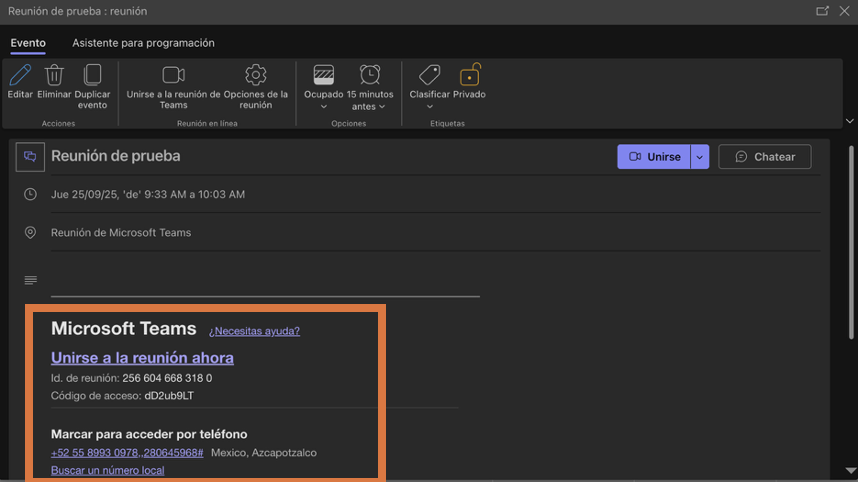Click the vertical scrollbar on the right

coord(851,300)
